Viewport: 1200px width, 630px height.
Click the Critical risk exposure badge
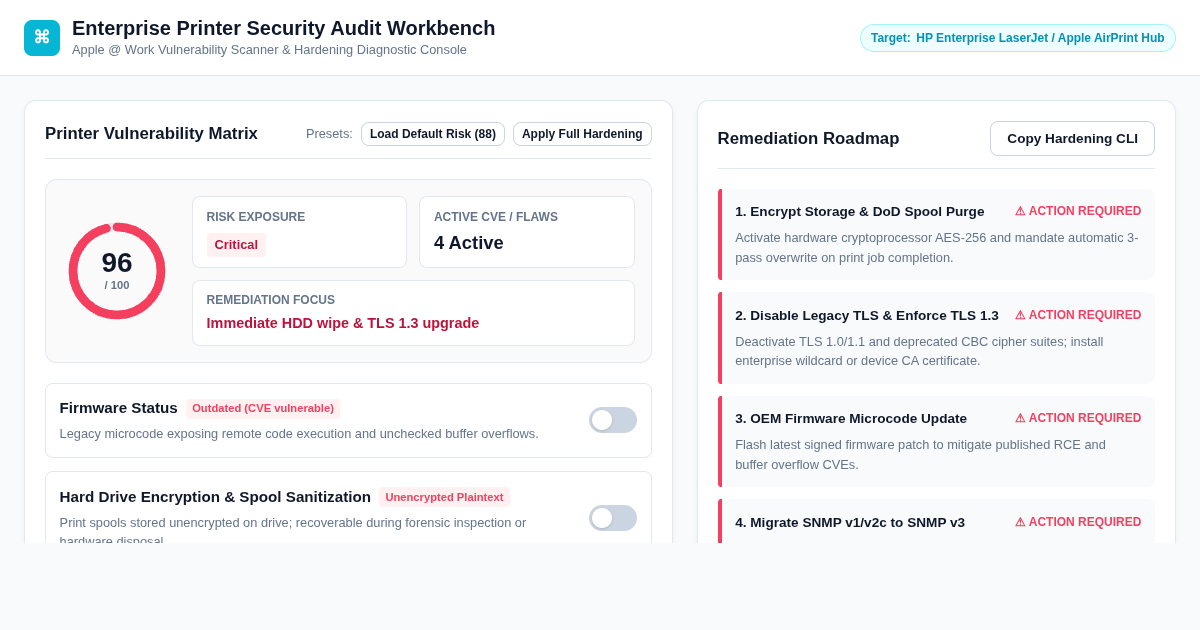[236, 245]
